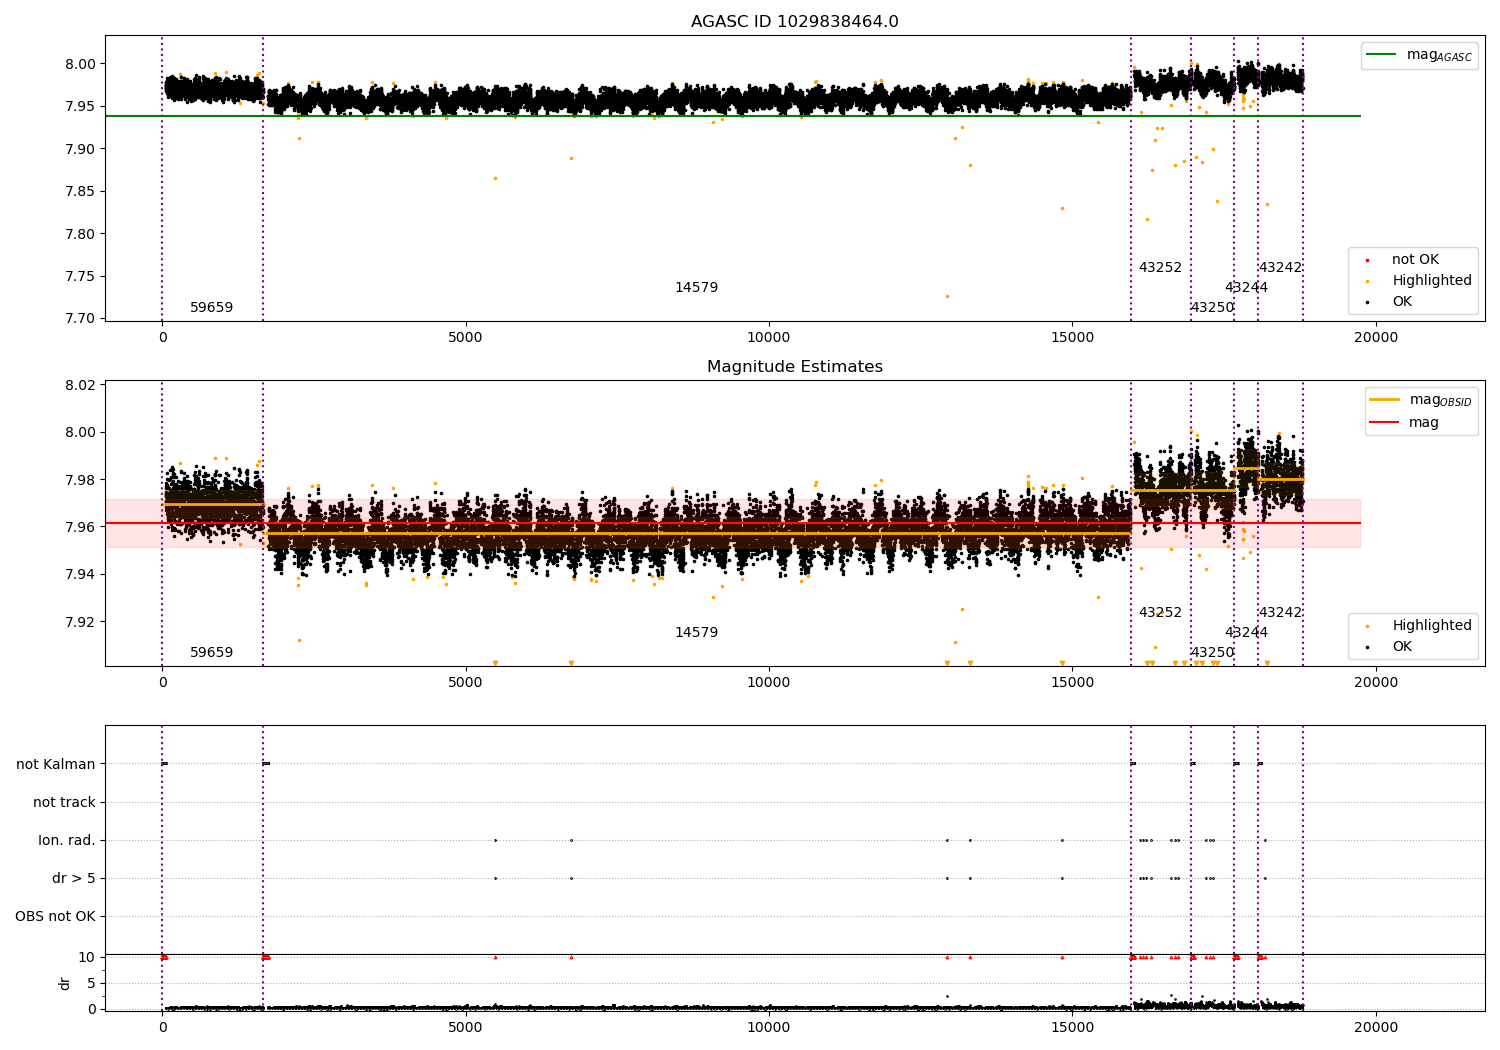Click the 20000 x-axis tick under the top plot
The height and width of the screenshot is (1050, 1500).
(1375, 338)
